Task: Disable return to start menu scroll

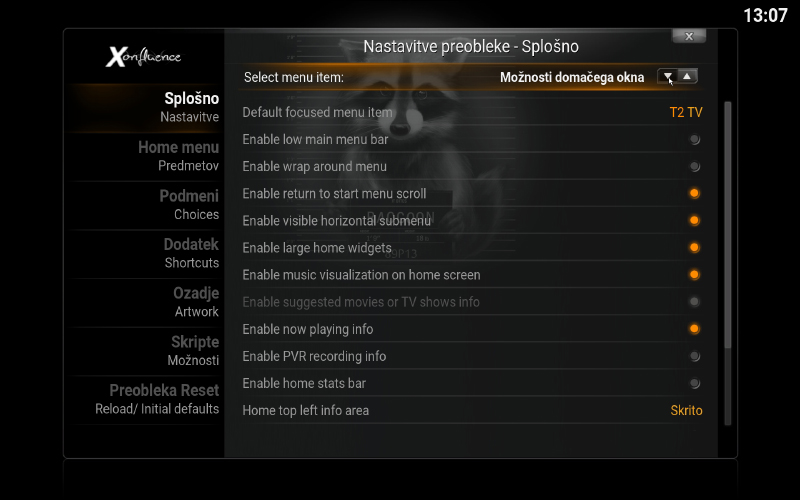Action: point(694,194)
